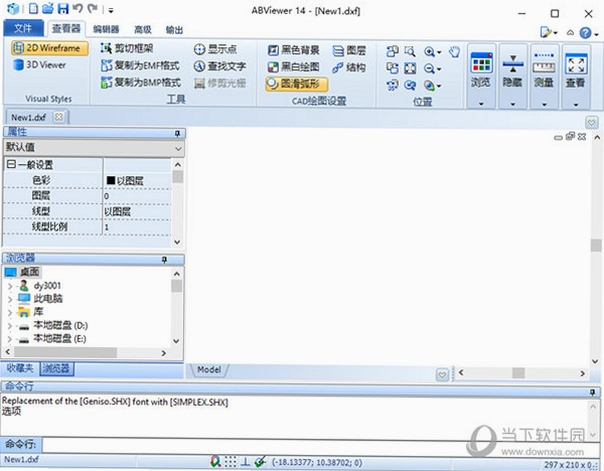Pin the 命令行 command line panel
The height and width of the screenshot is (471, 604).
(x=592, y=392)
